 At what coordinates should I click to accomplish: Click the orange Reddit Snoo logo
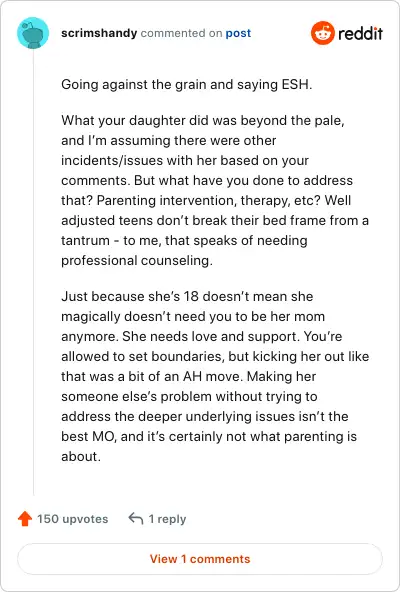(323, 33)
